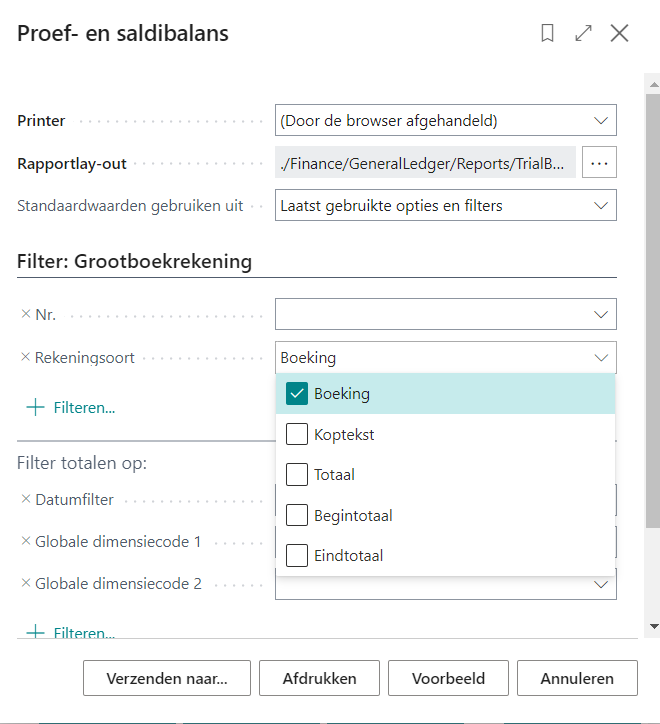
Task: Remove the Rekeningsoort filter via X icon
Action: click(26, 357)
